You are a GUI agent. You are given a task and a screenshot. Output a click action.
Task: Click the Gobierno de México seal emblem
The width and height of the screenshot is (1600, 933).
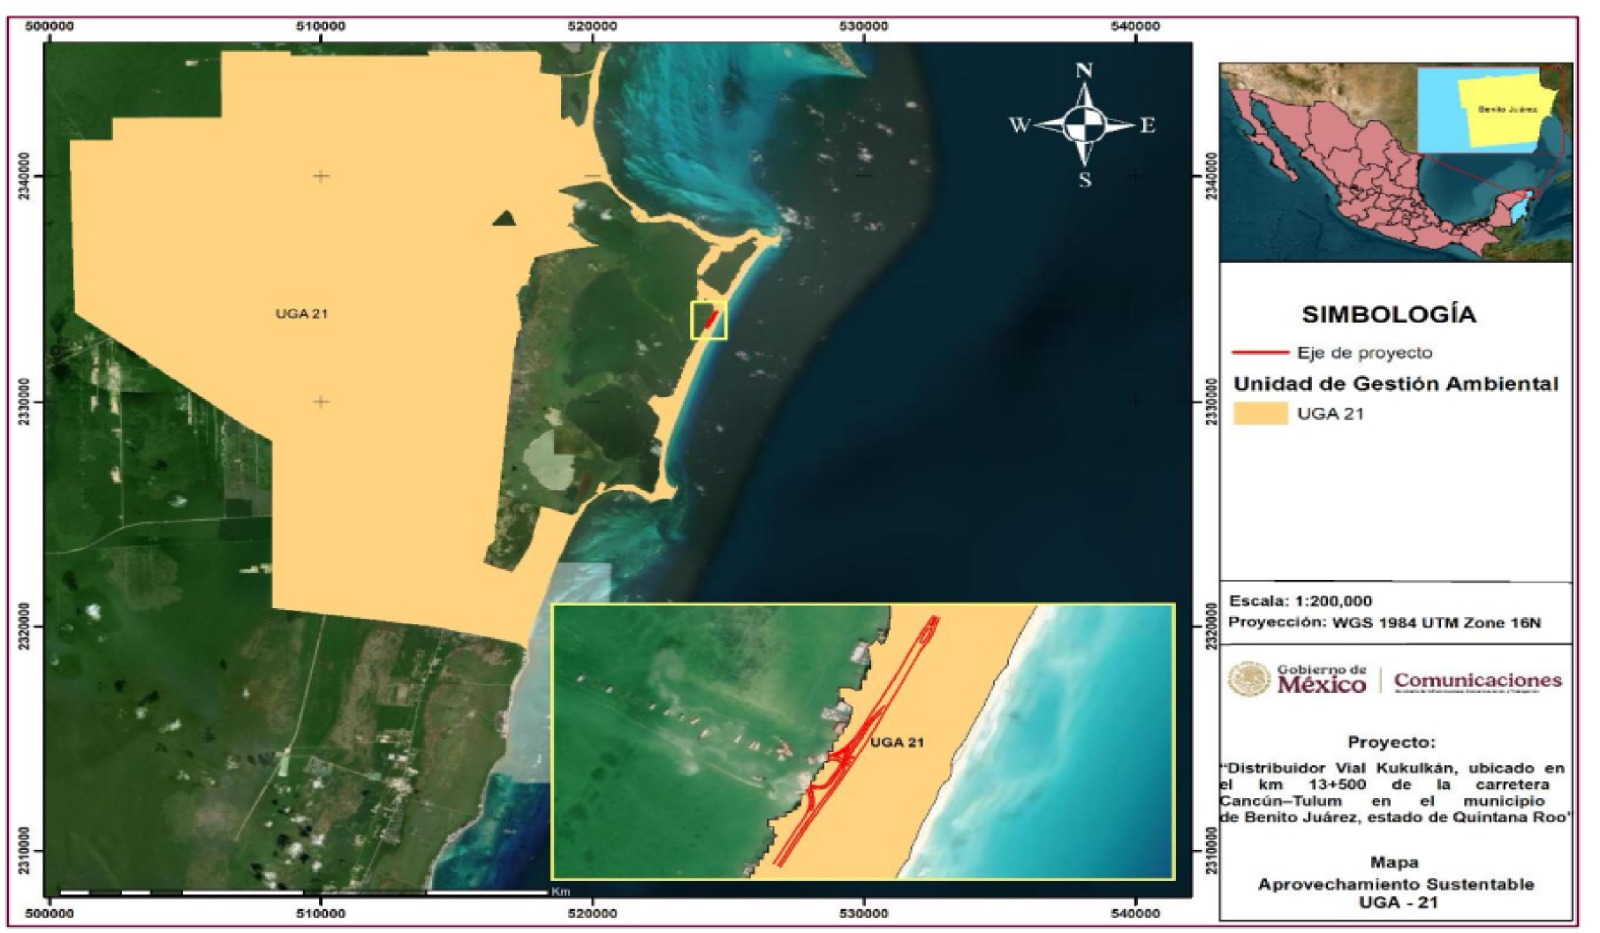click(x=1248, y=680)
